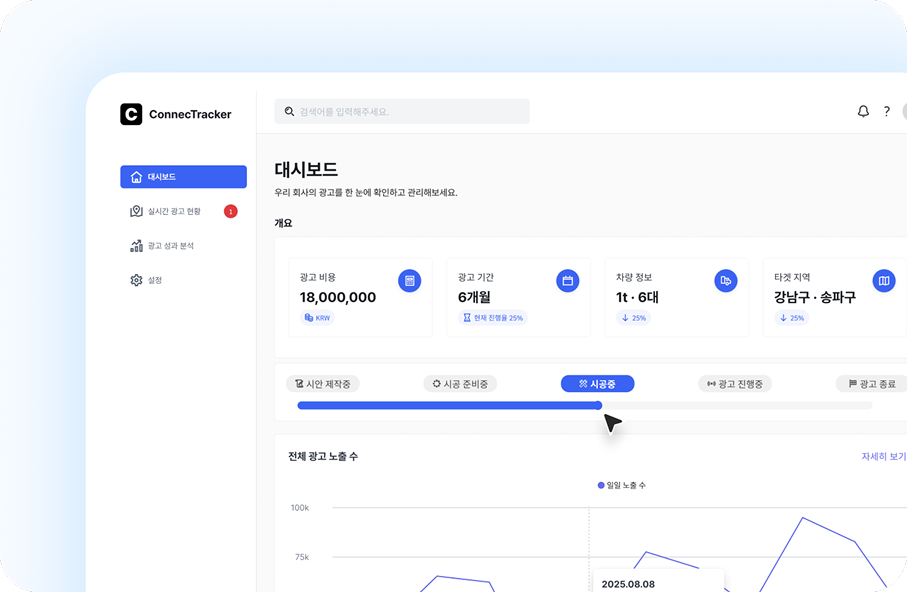The width and height of the screenshot is (907, 592).
Task: Click the 광고 비용 calculator icon
Action: click(x=409, y=281)
